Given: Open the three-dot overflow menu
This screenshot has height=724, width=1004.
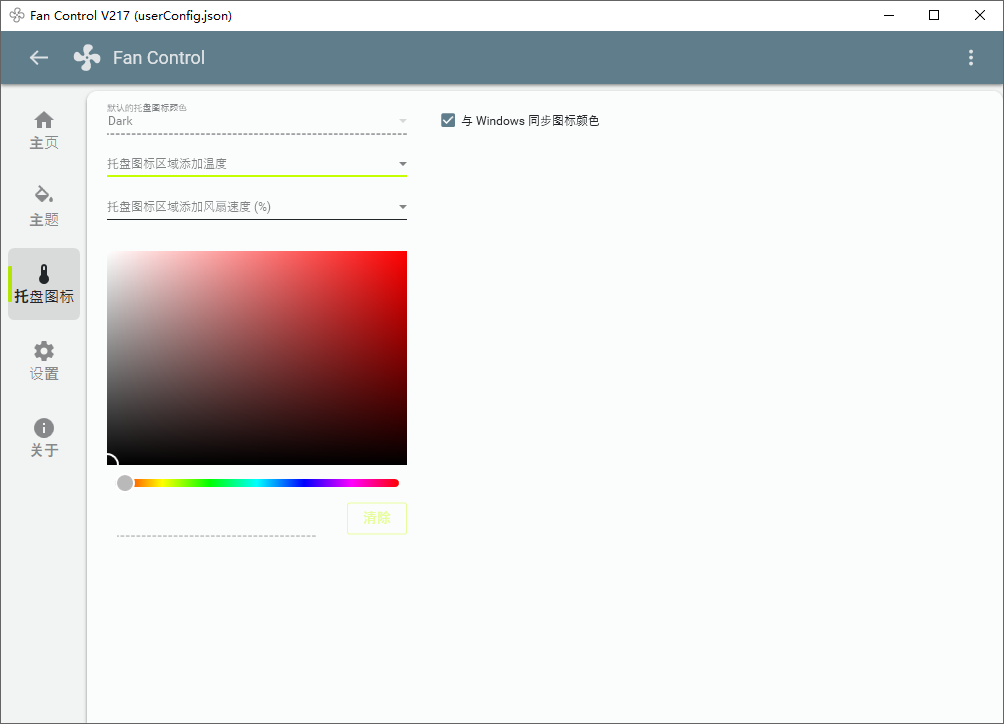Looking at the screenshot, I should point(970,57).
